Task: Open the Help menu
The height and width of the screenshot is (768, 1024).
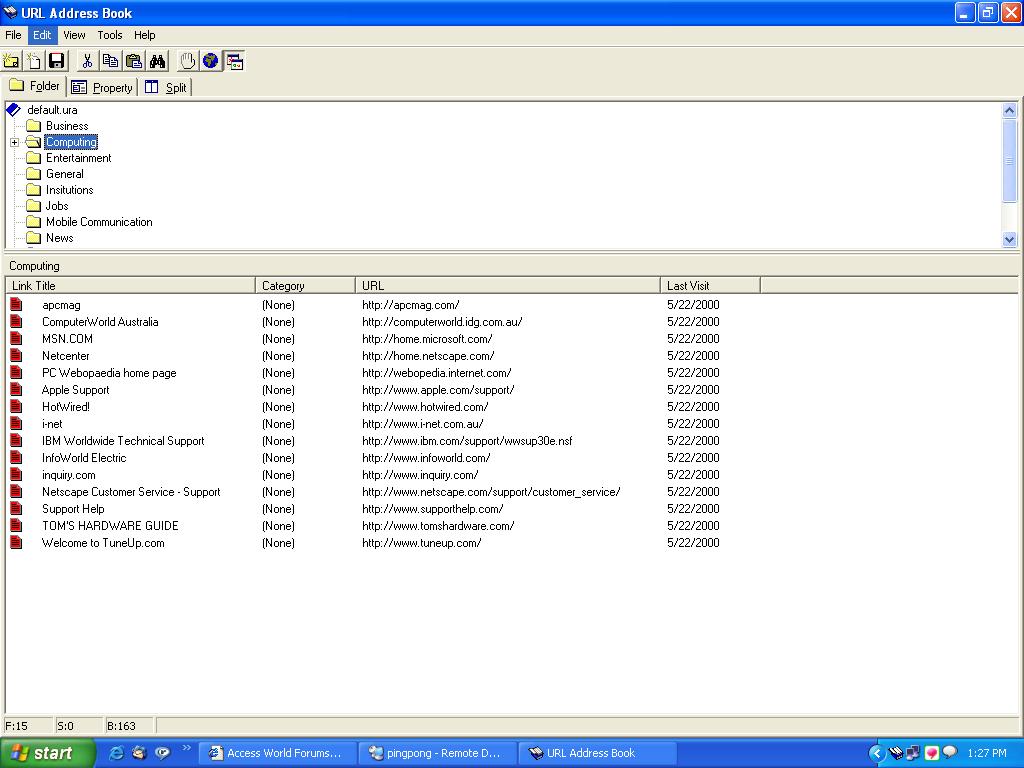Action: coord(144,35)
